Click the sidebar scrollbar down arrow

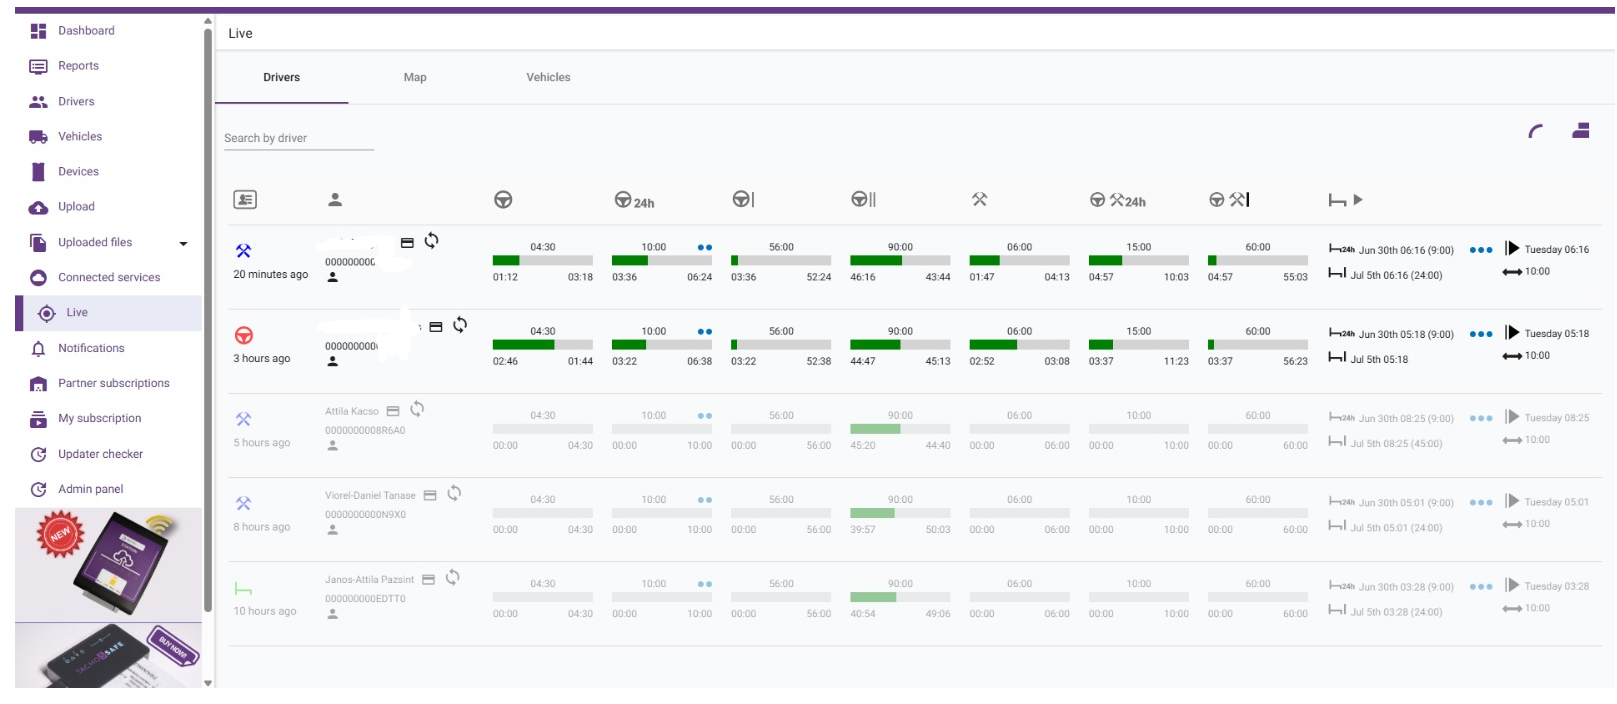[x=208, y=683]
